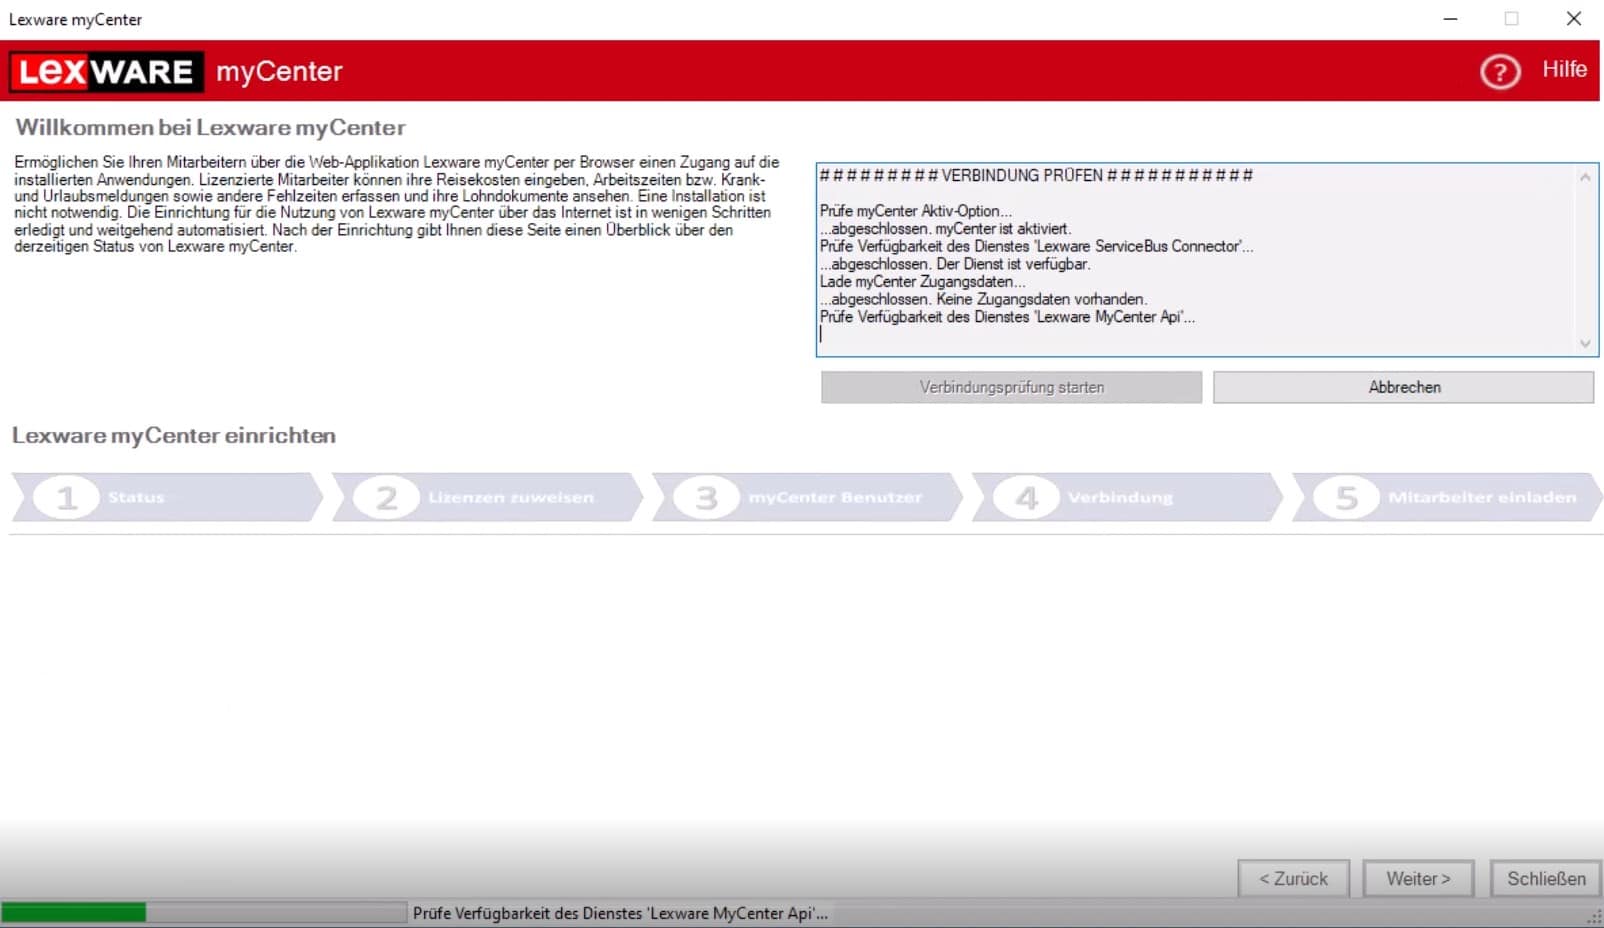Go to step 5 Mitarbeiter einladen

pos(1447,497)
